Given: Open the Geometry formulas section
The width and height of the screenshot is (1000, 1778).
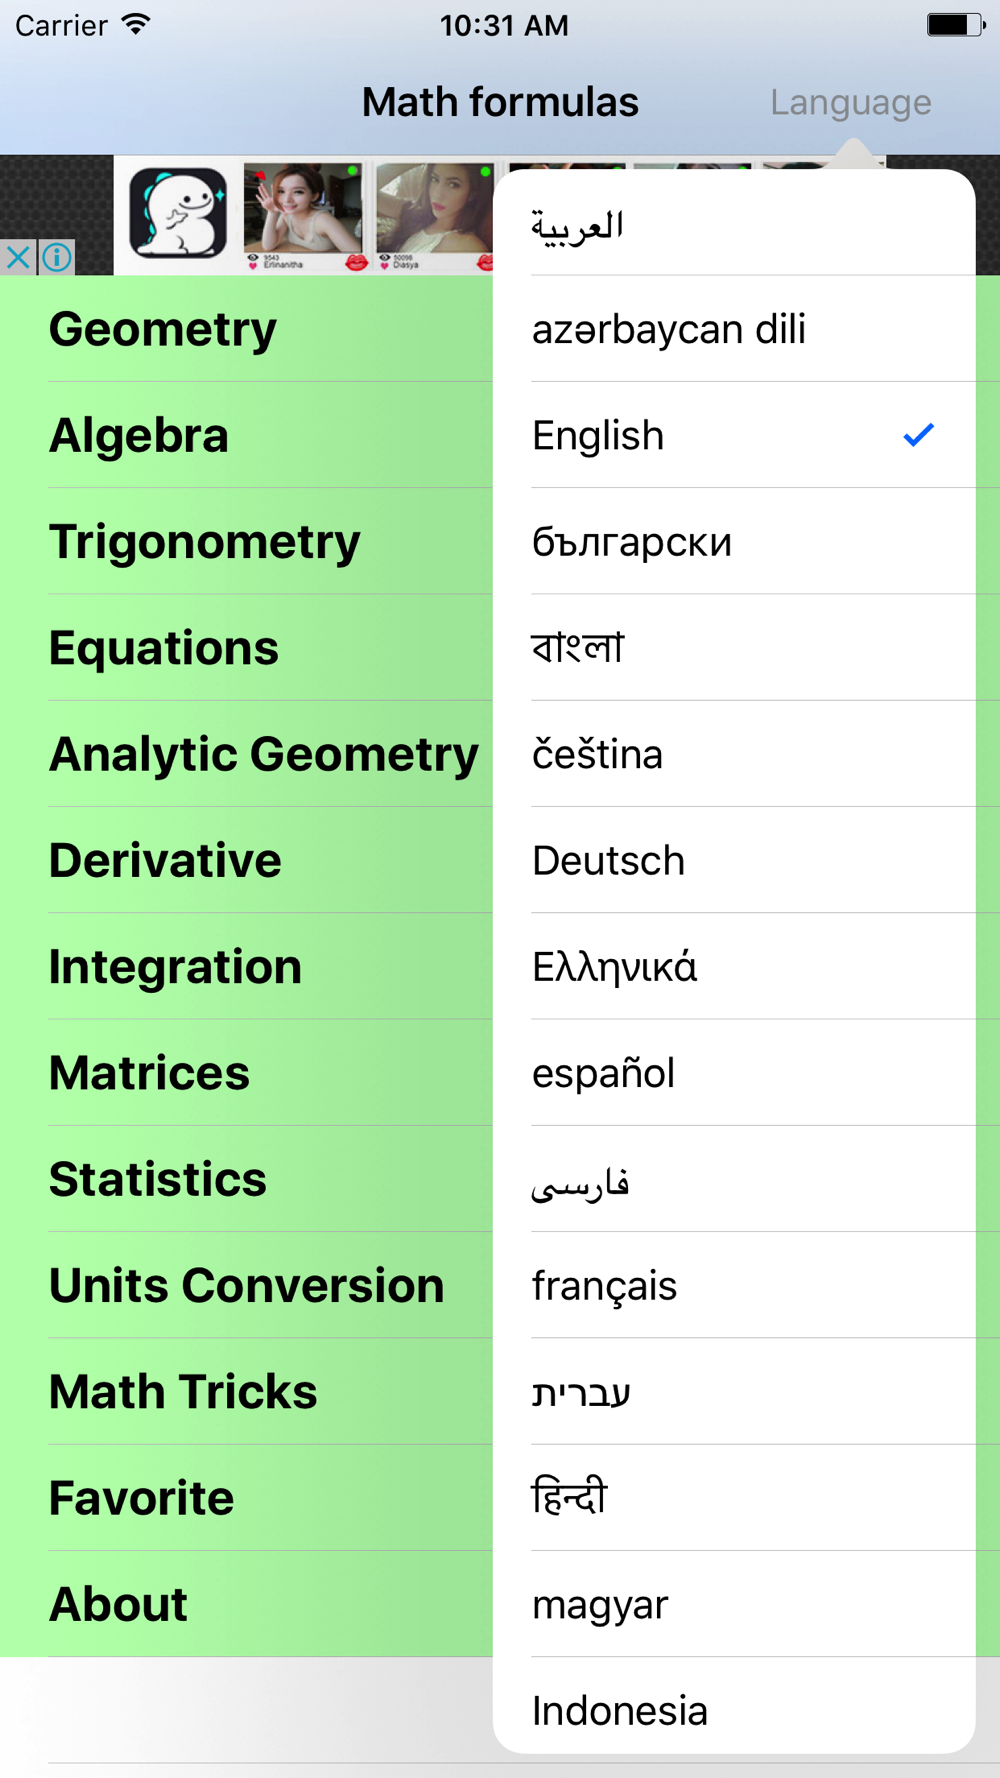Looking at the screenshot, I should [x=246, y=329].
